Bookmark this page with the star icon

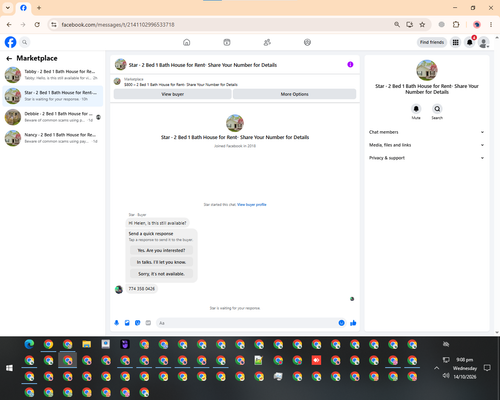(422, 25)
